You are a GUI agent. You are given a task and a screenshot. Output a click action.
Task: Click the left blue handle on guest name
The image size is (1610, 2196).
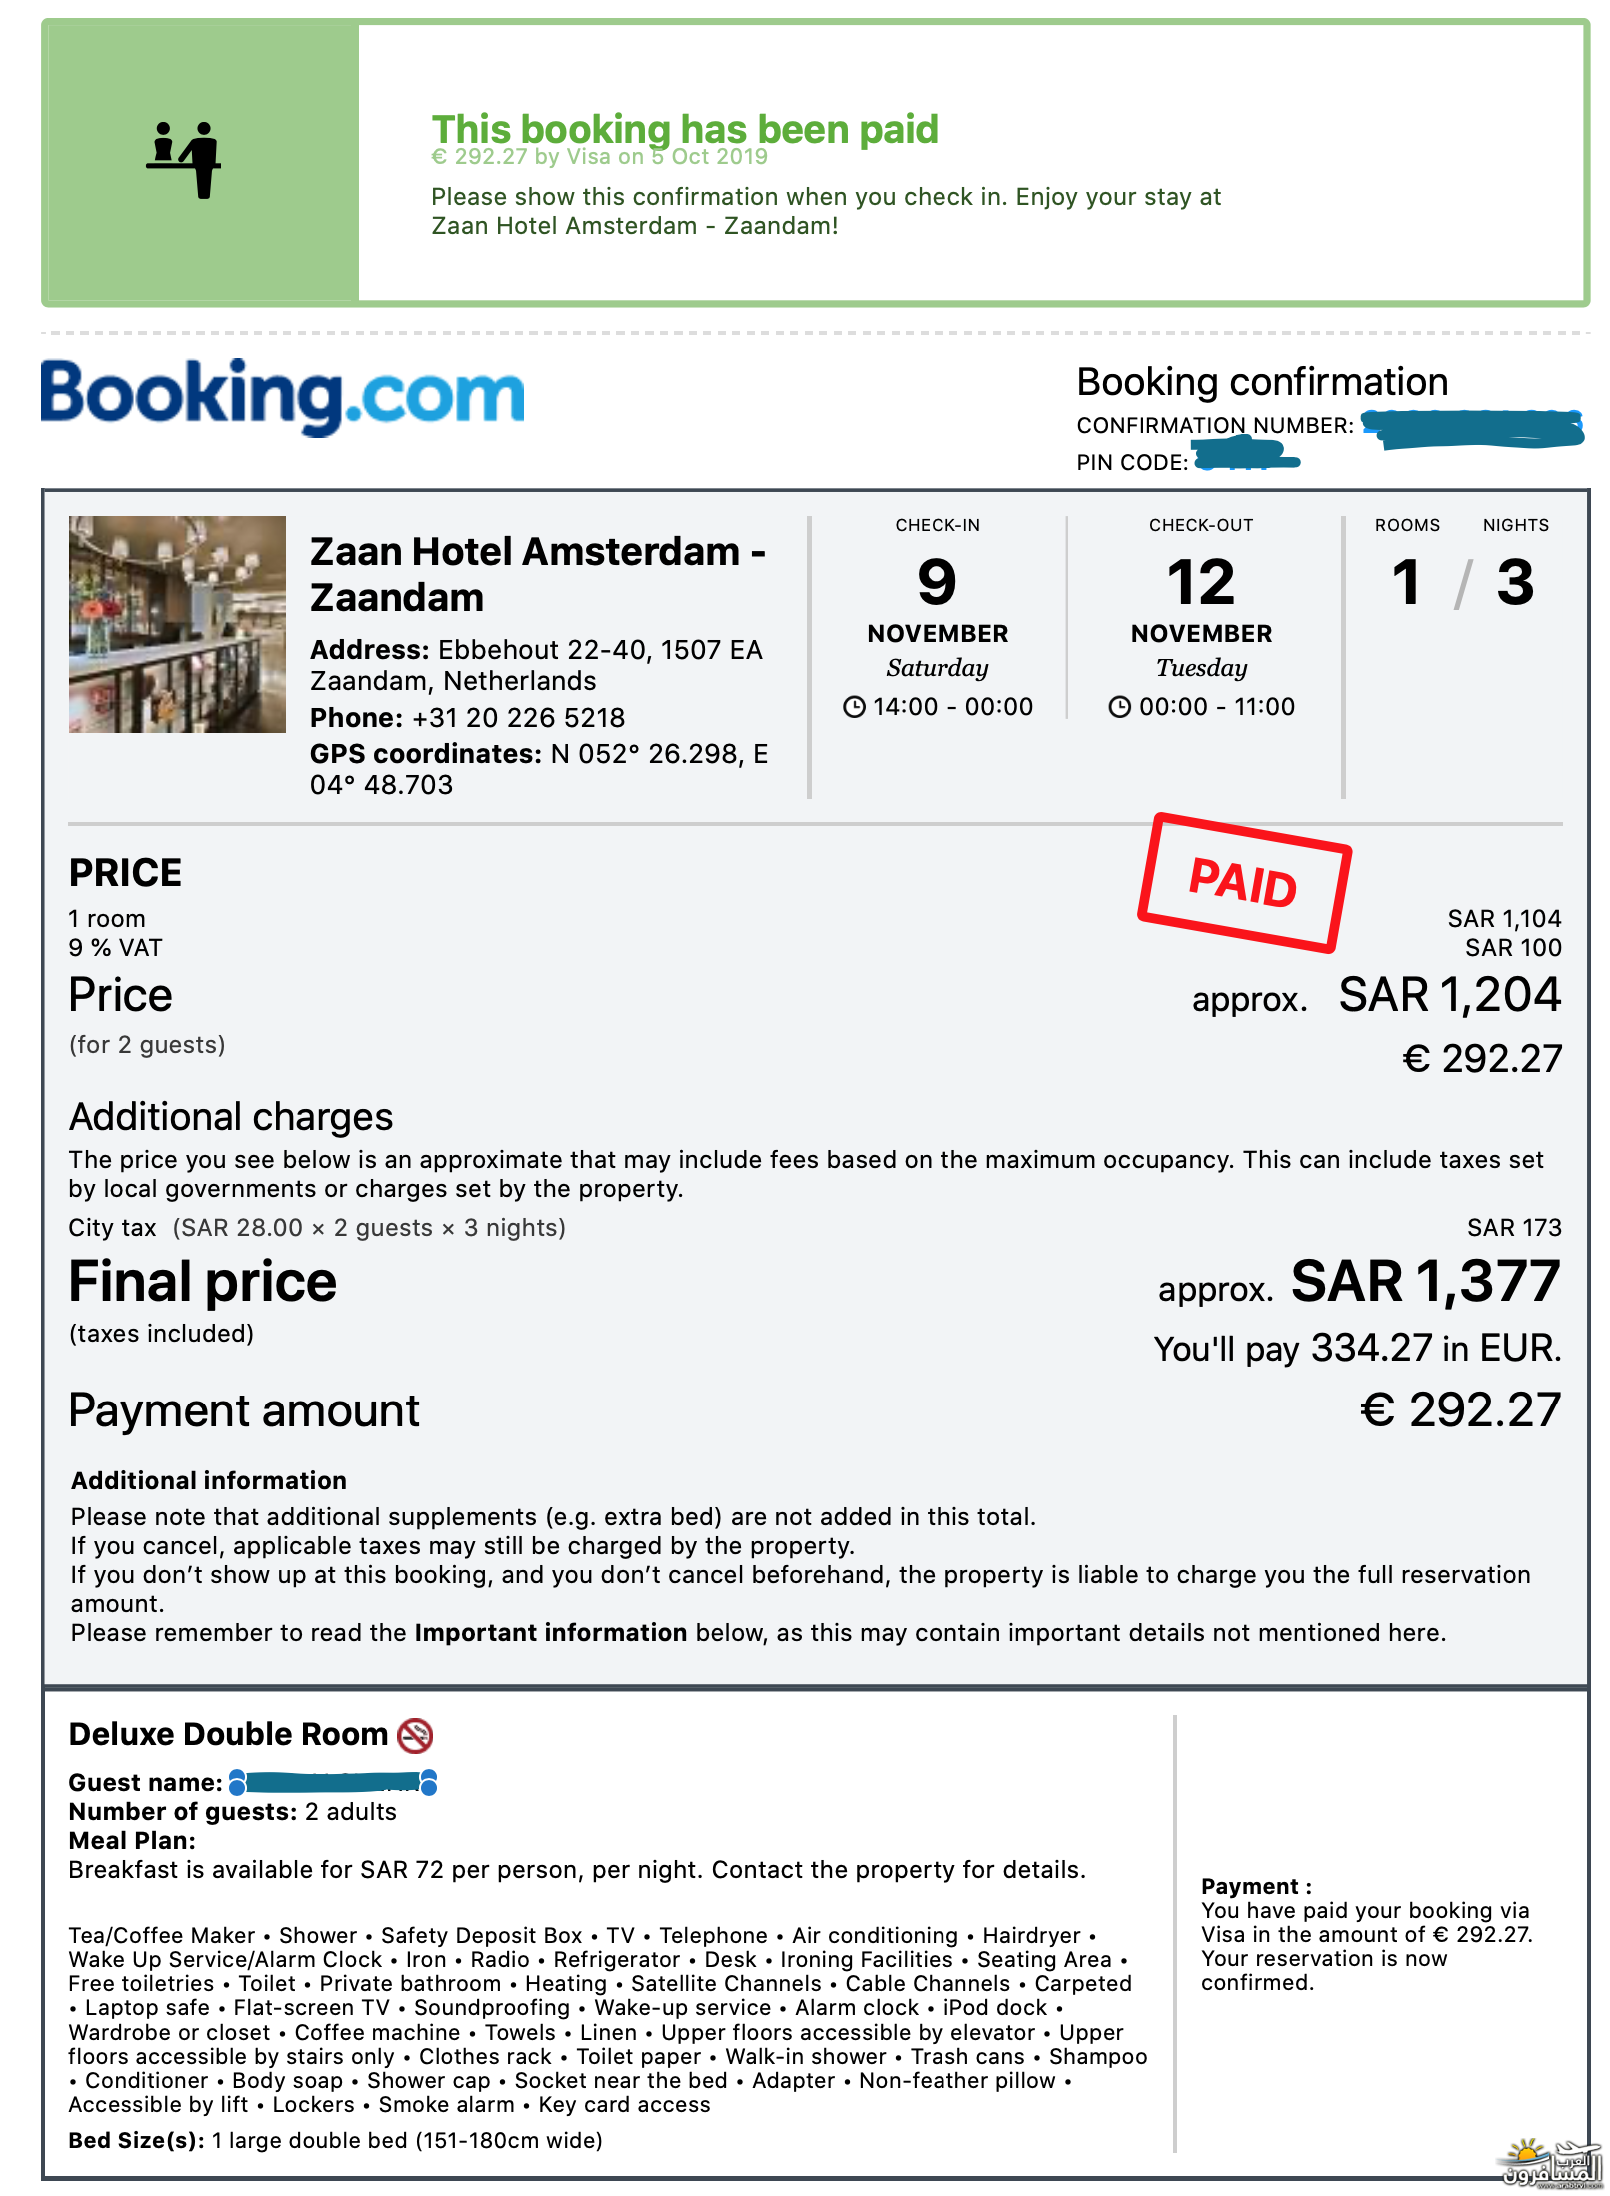click(238, 1782)
